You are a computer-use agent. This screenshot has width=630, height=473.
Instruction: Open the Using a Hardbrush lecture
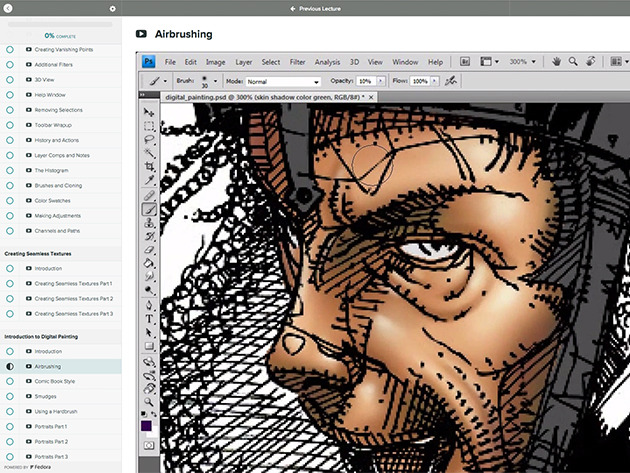pos(56,412)
